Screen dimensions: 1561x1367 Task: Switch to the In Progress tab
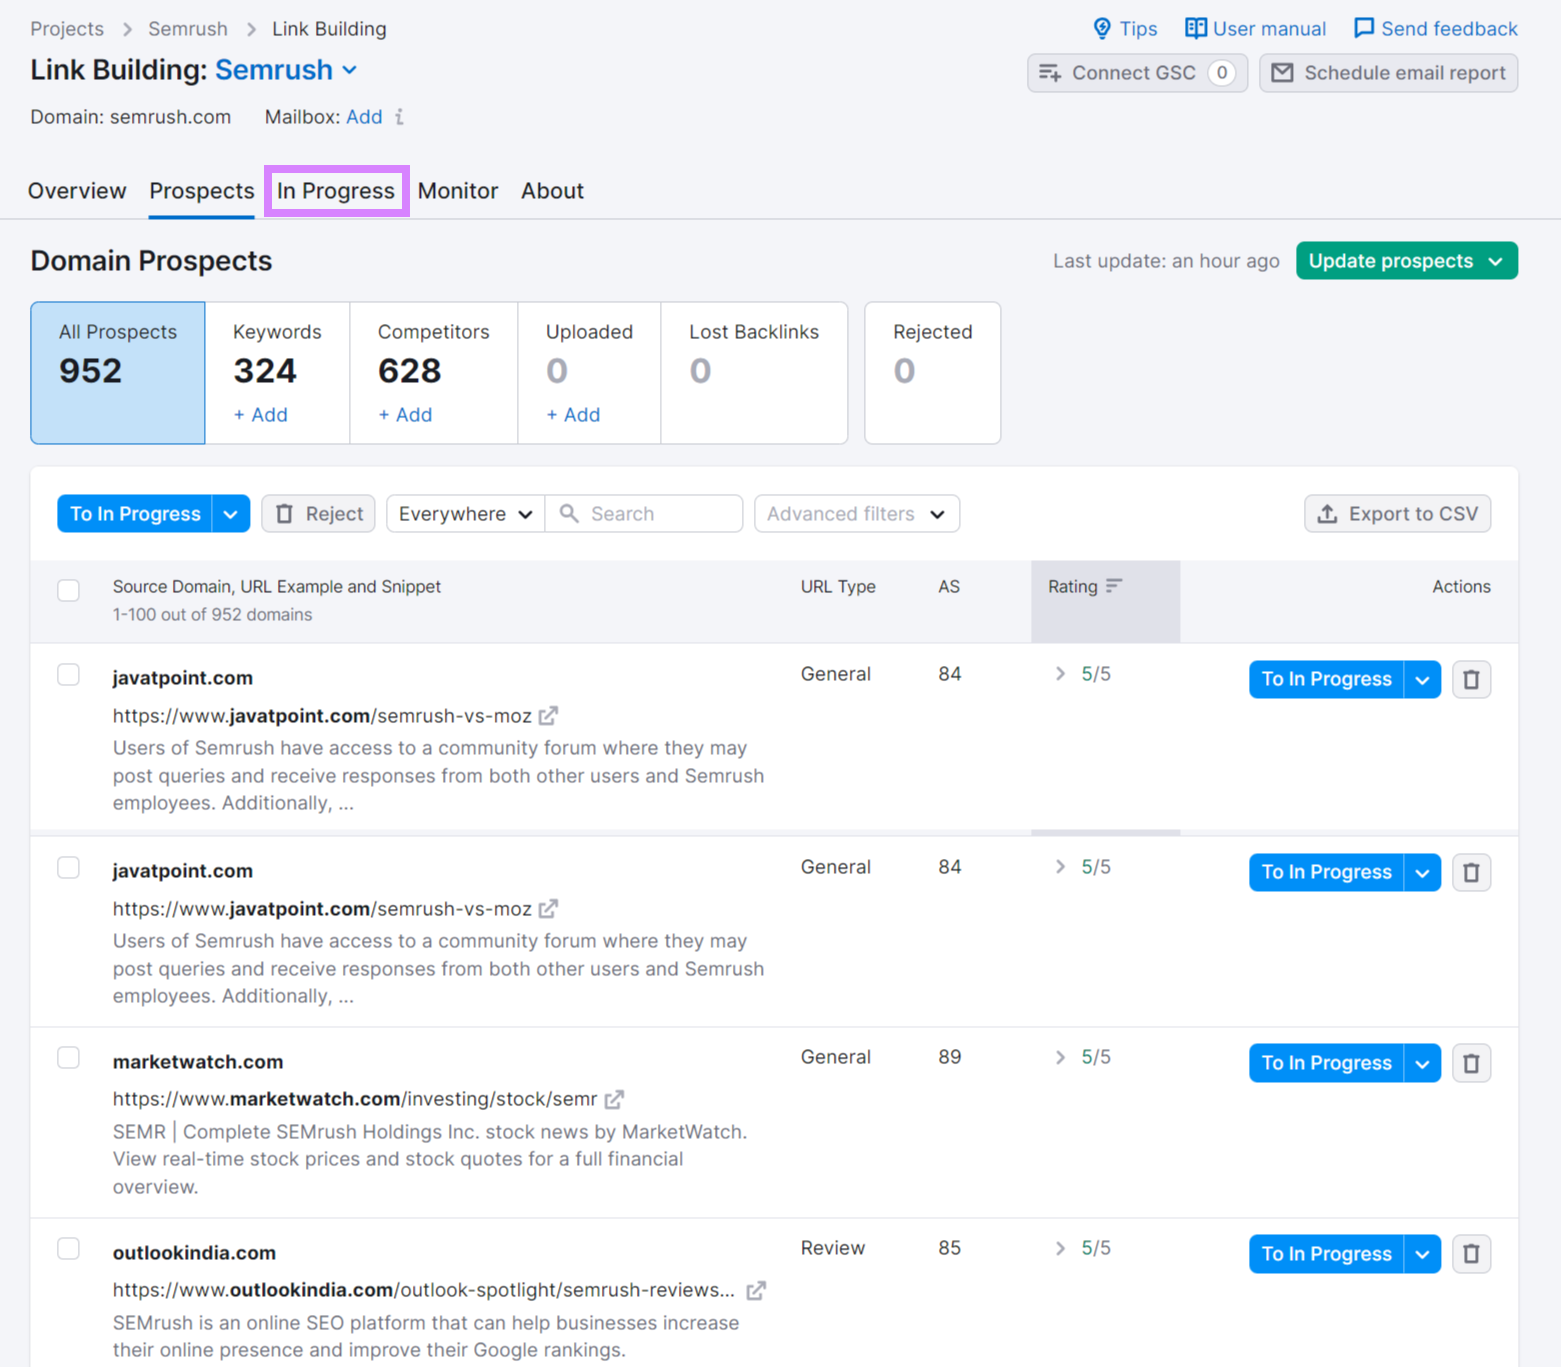click(336, 190)
